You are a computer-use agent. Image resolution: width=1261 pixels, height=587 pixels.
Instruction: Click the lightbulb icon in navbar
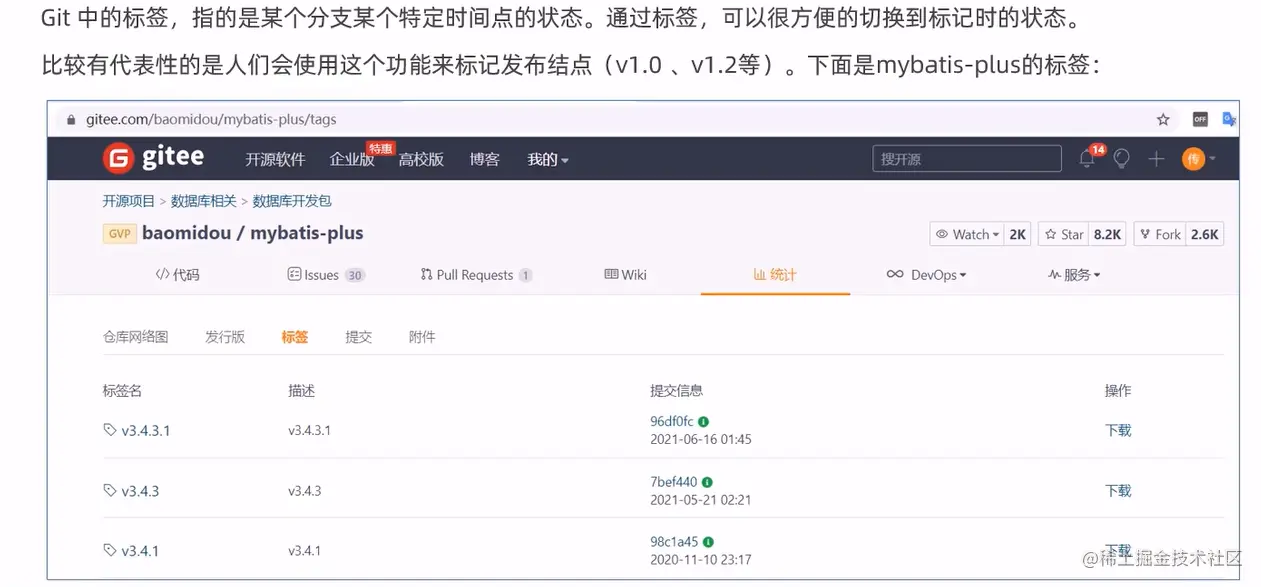(x=1121, y=159)
